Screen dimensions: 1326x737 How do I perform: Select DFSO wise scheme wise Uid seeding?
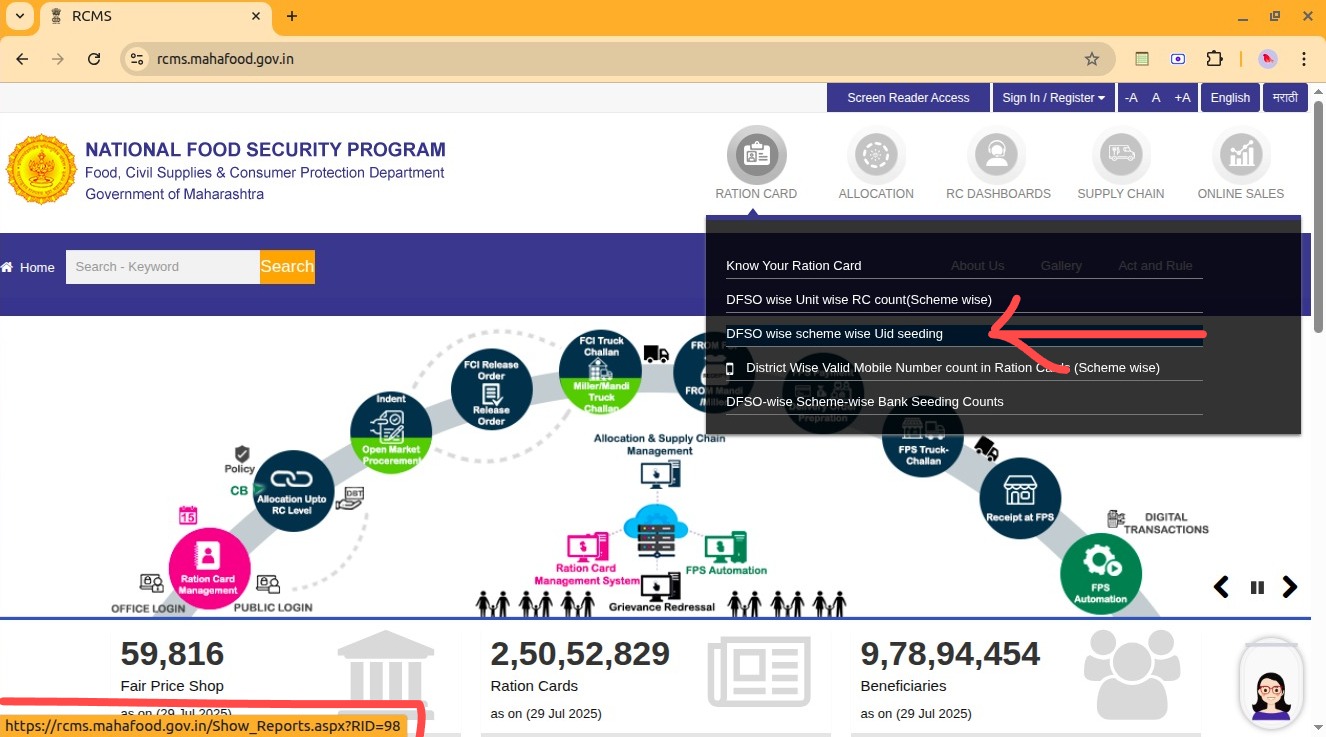pos(834,334)
